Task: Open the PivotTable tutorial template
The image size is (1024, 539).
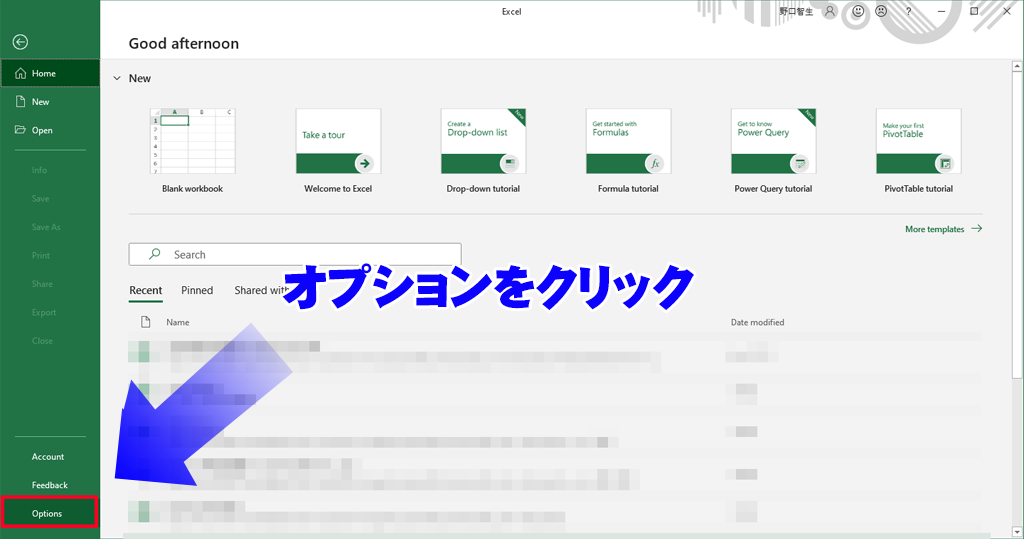Action: 918,151
